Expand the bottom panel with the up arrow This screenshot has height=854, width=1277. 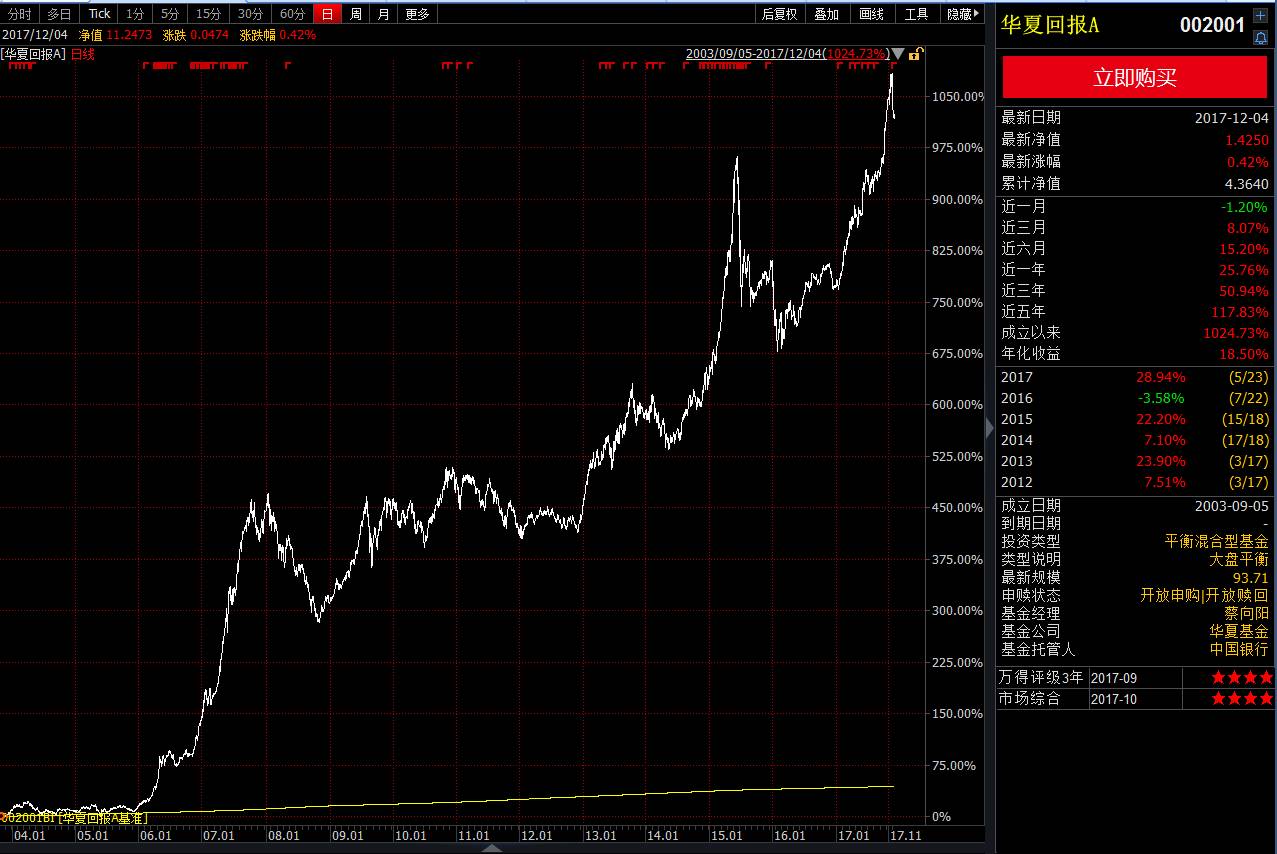pyautogui.click(x=491, y=848)
